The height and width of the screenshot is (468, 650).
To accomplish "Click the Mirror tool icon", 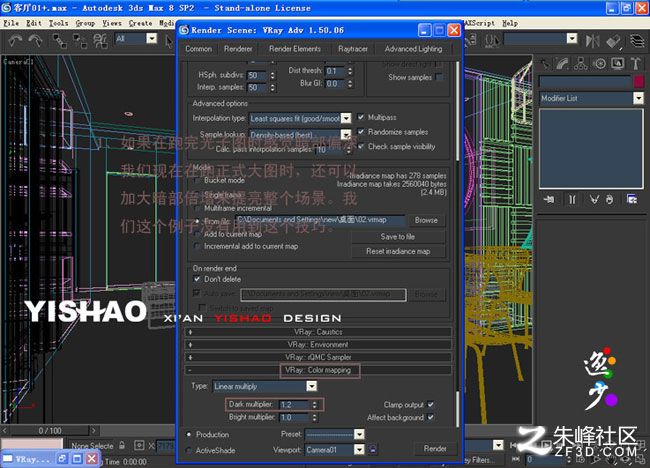I will 592,41.
